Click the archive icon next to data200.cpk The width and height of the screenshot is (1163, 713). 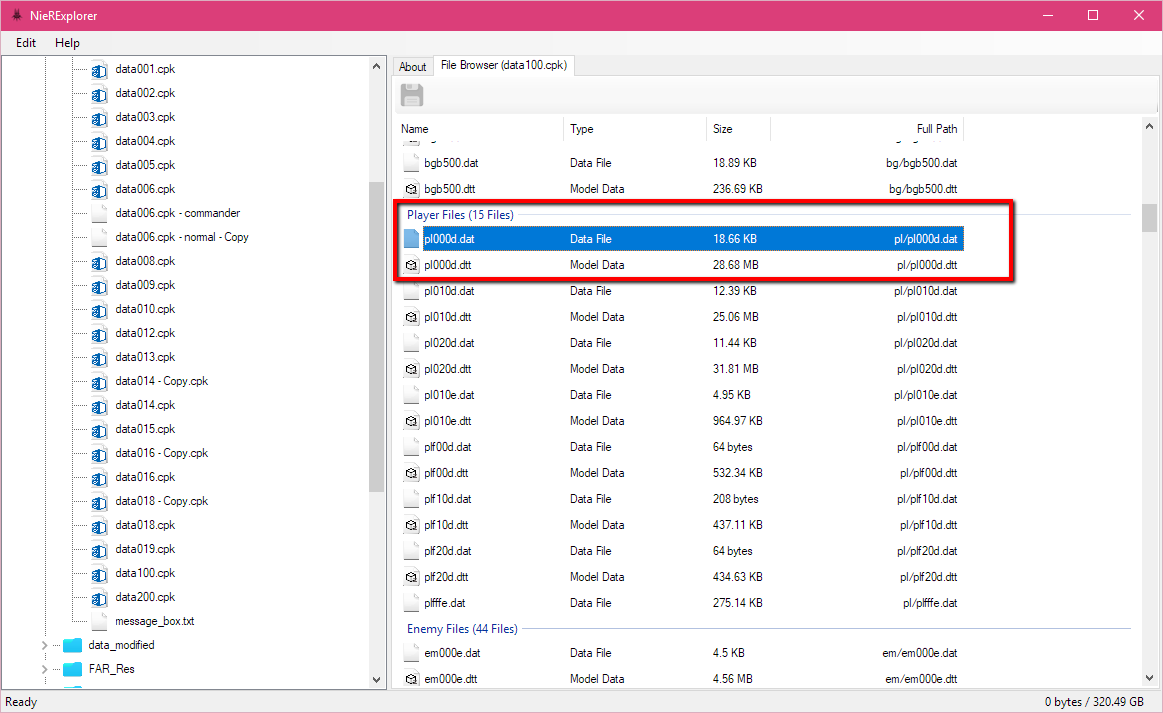point(99,598)
